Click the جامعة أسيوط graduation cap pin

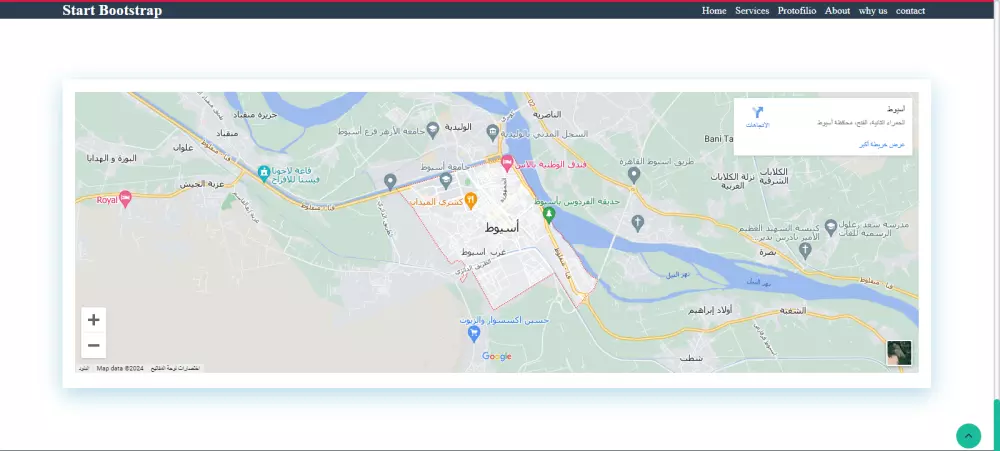coord(446,180)
